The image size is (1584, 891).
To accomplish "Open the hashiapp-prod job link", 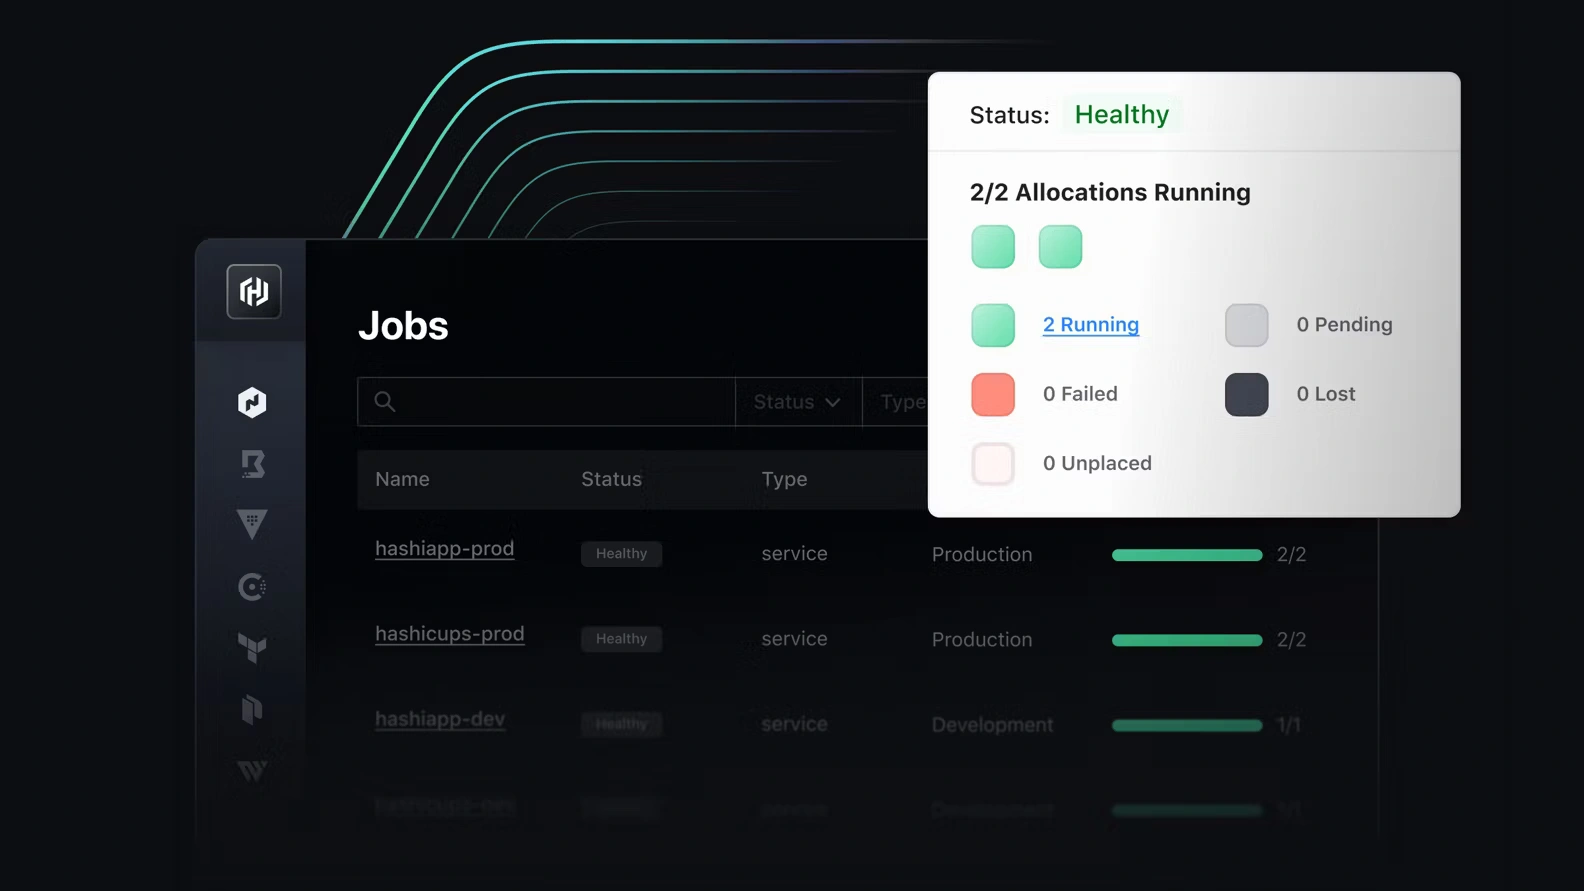I will point(444,549).
